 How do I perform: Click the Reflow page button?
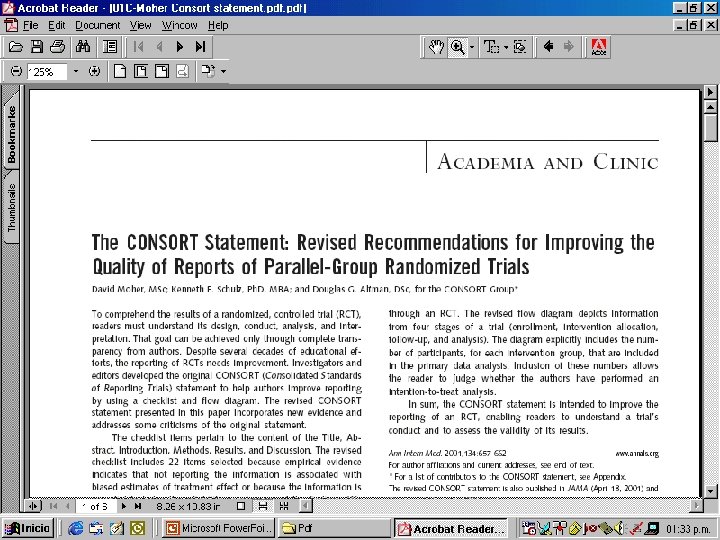[x=182, y=71]
